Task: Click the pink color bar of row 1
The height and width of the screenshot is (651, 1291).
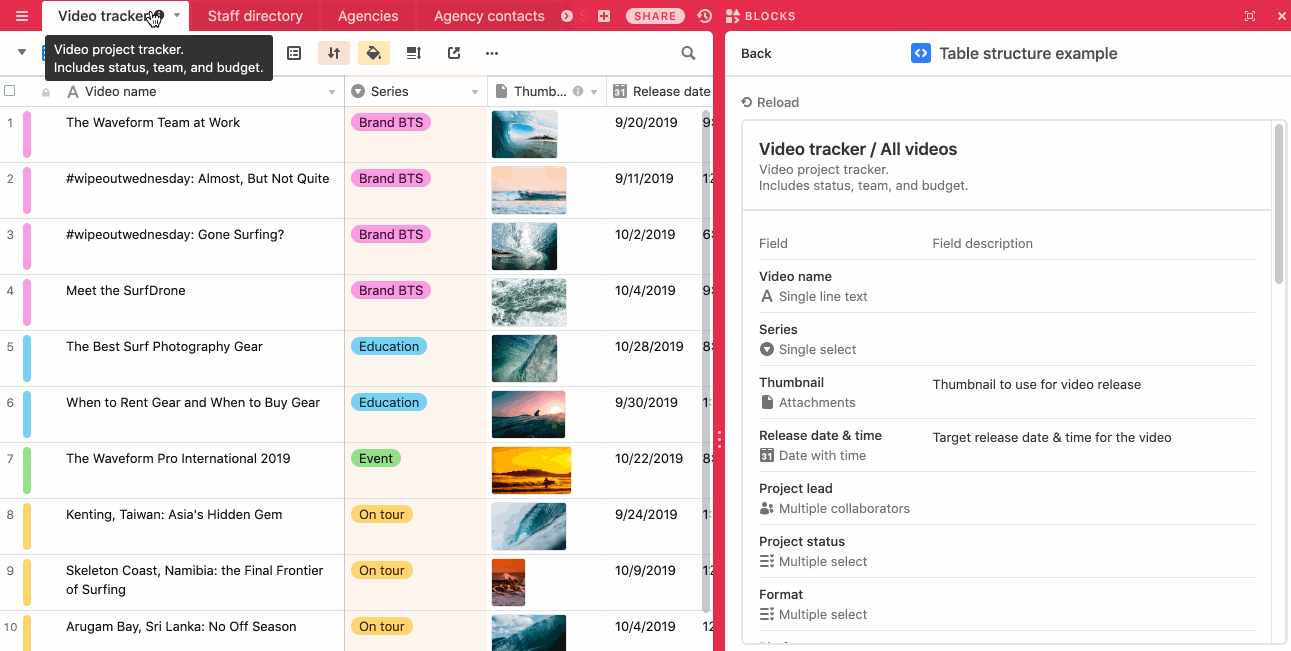Action: coord(27,135)
